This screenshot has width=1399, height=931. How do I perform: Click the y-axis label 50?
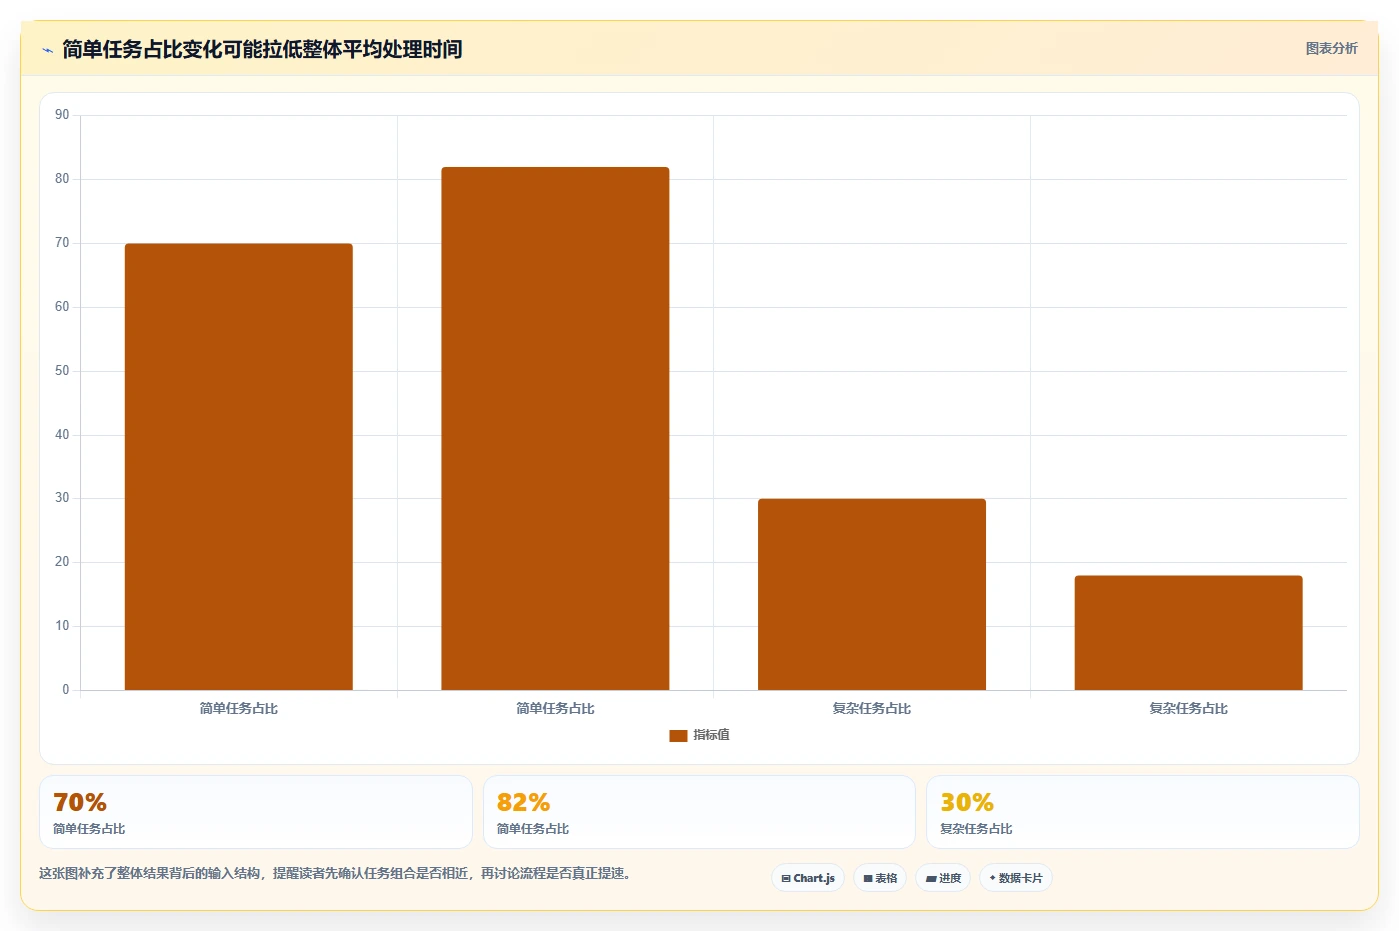(62, 371)
